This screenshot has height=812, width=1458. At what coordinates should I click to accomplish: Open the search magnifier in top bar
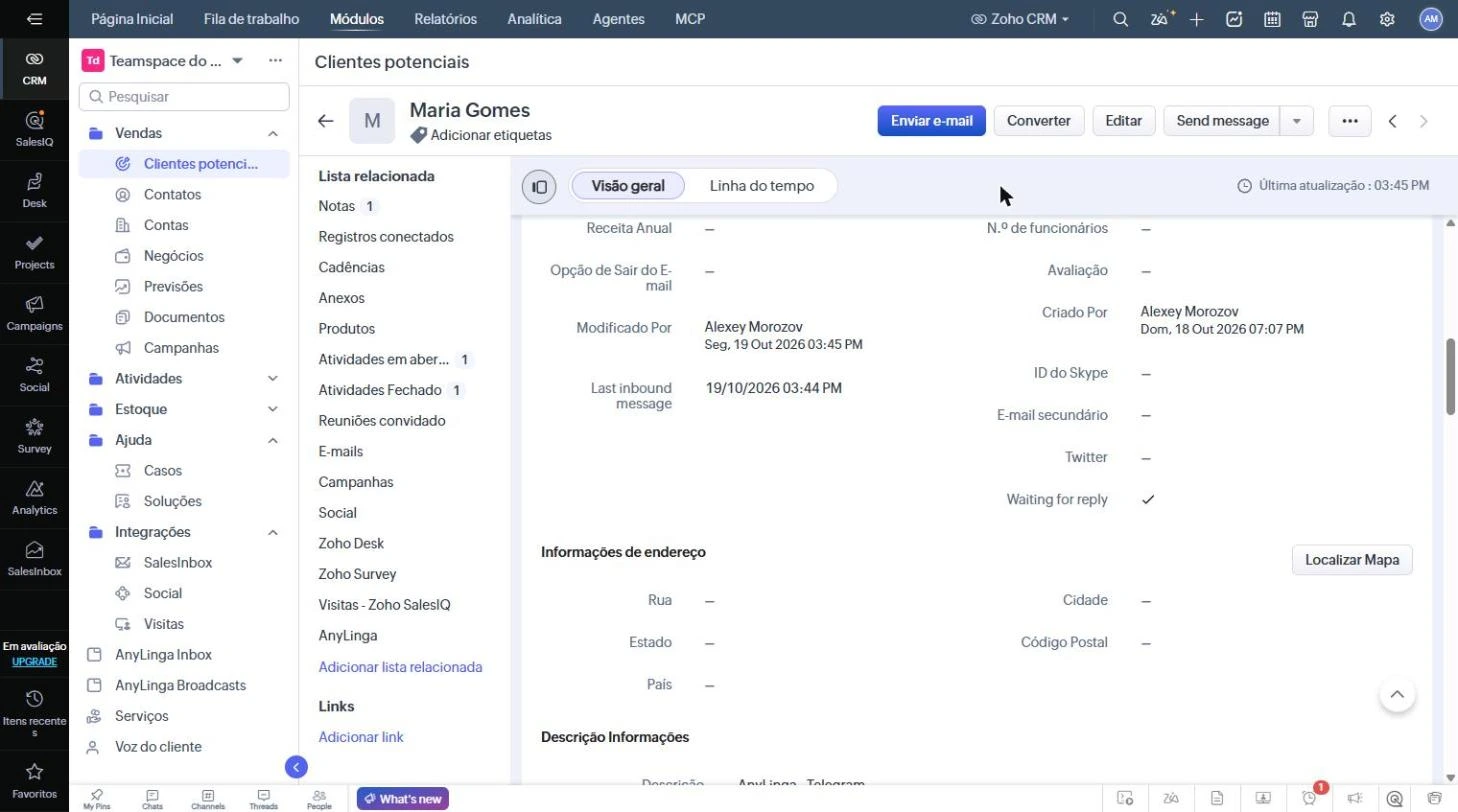pyautogui.click(x=1121, y=19)
